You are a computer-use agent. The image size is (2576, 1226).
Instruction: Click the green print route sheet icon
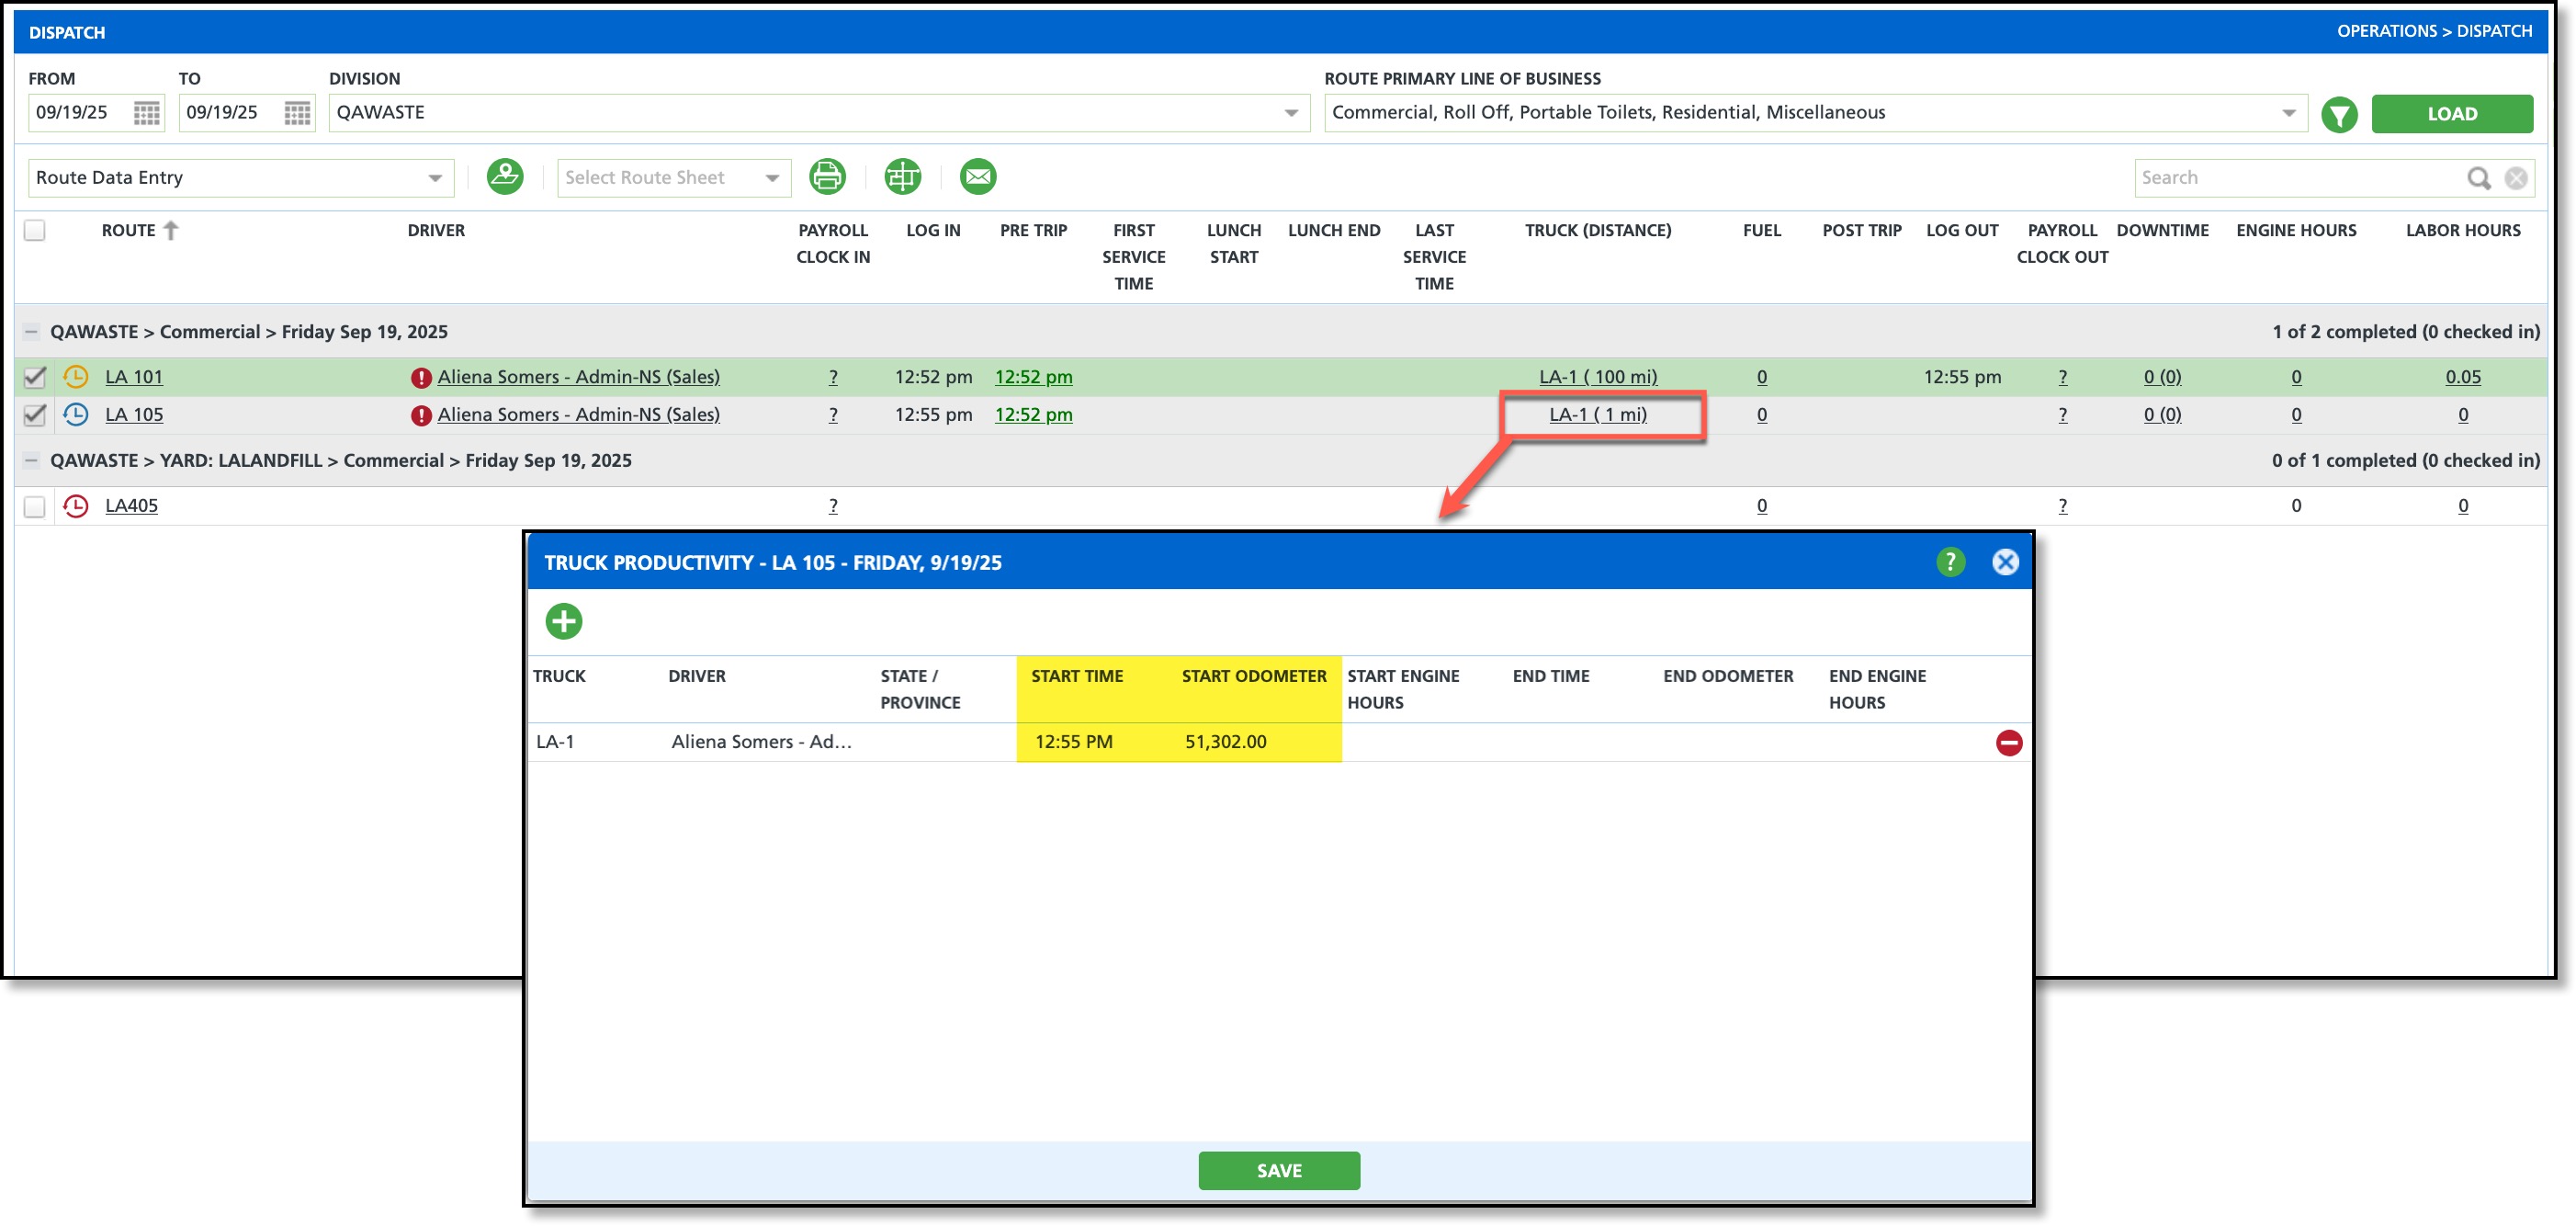pyautogui.click(x=827, y=177)
